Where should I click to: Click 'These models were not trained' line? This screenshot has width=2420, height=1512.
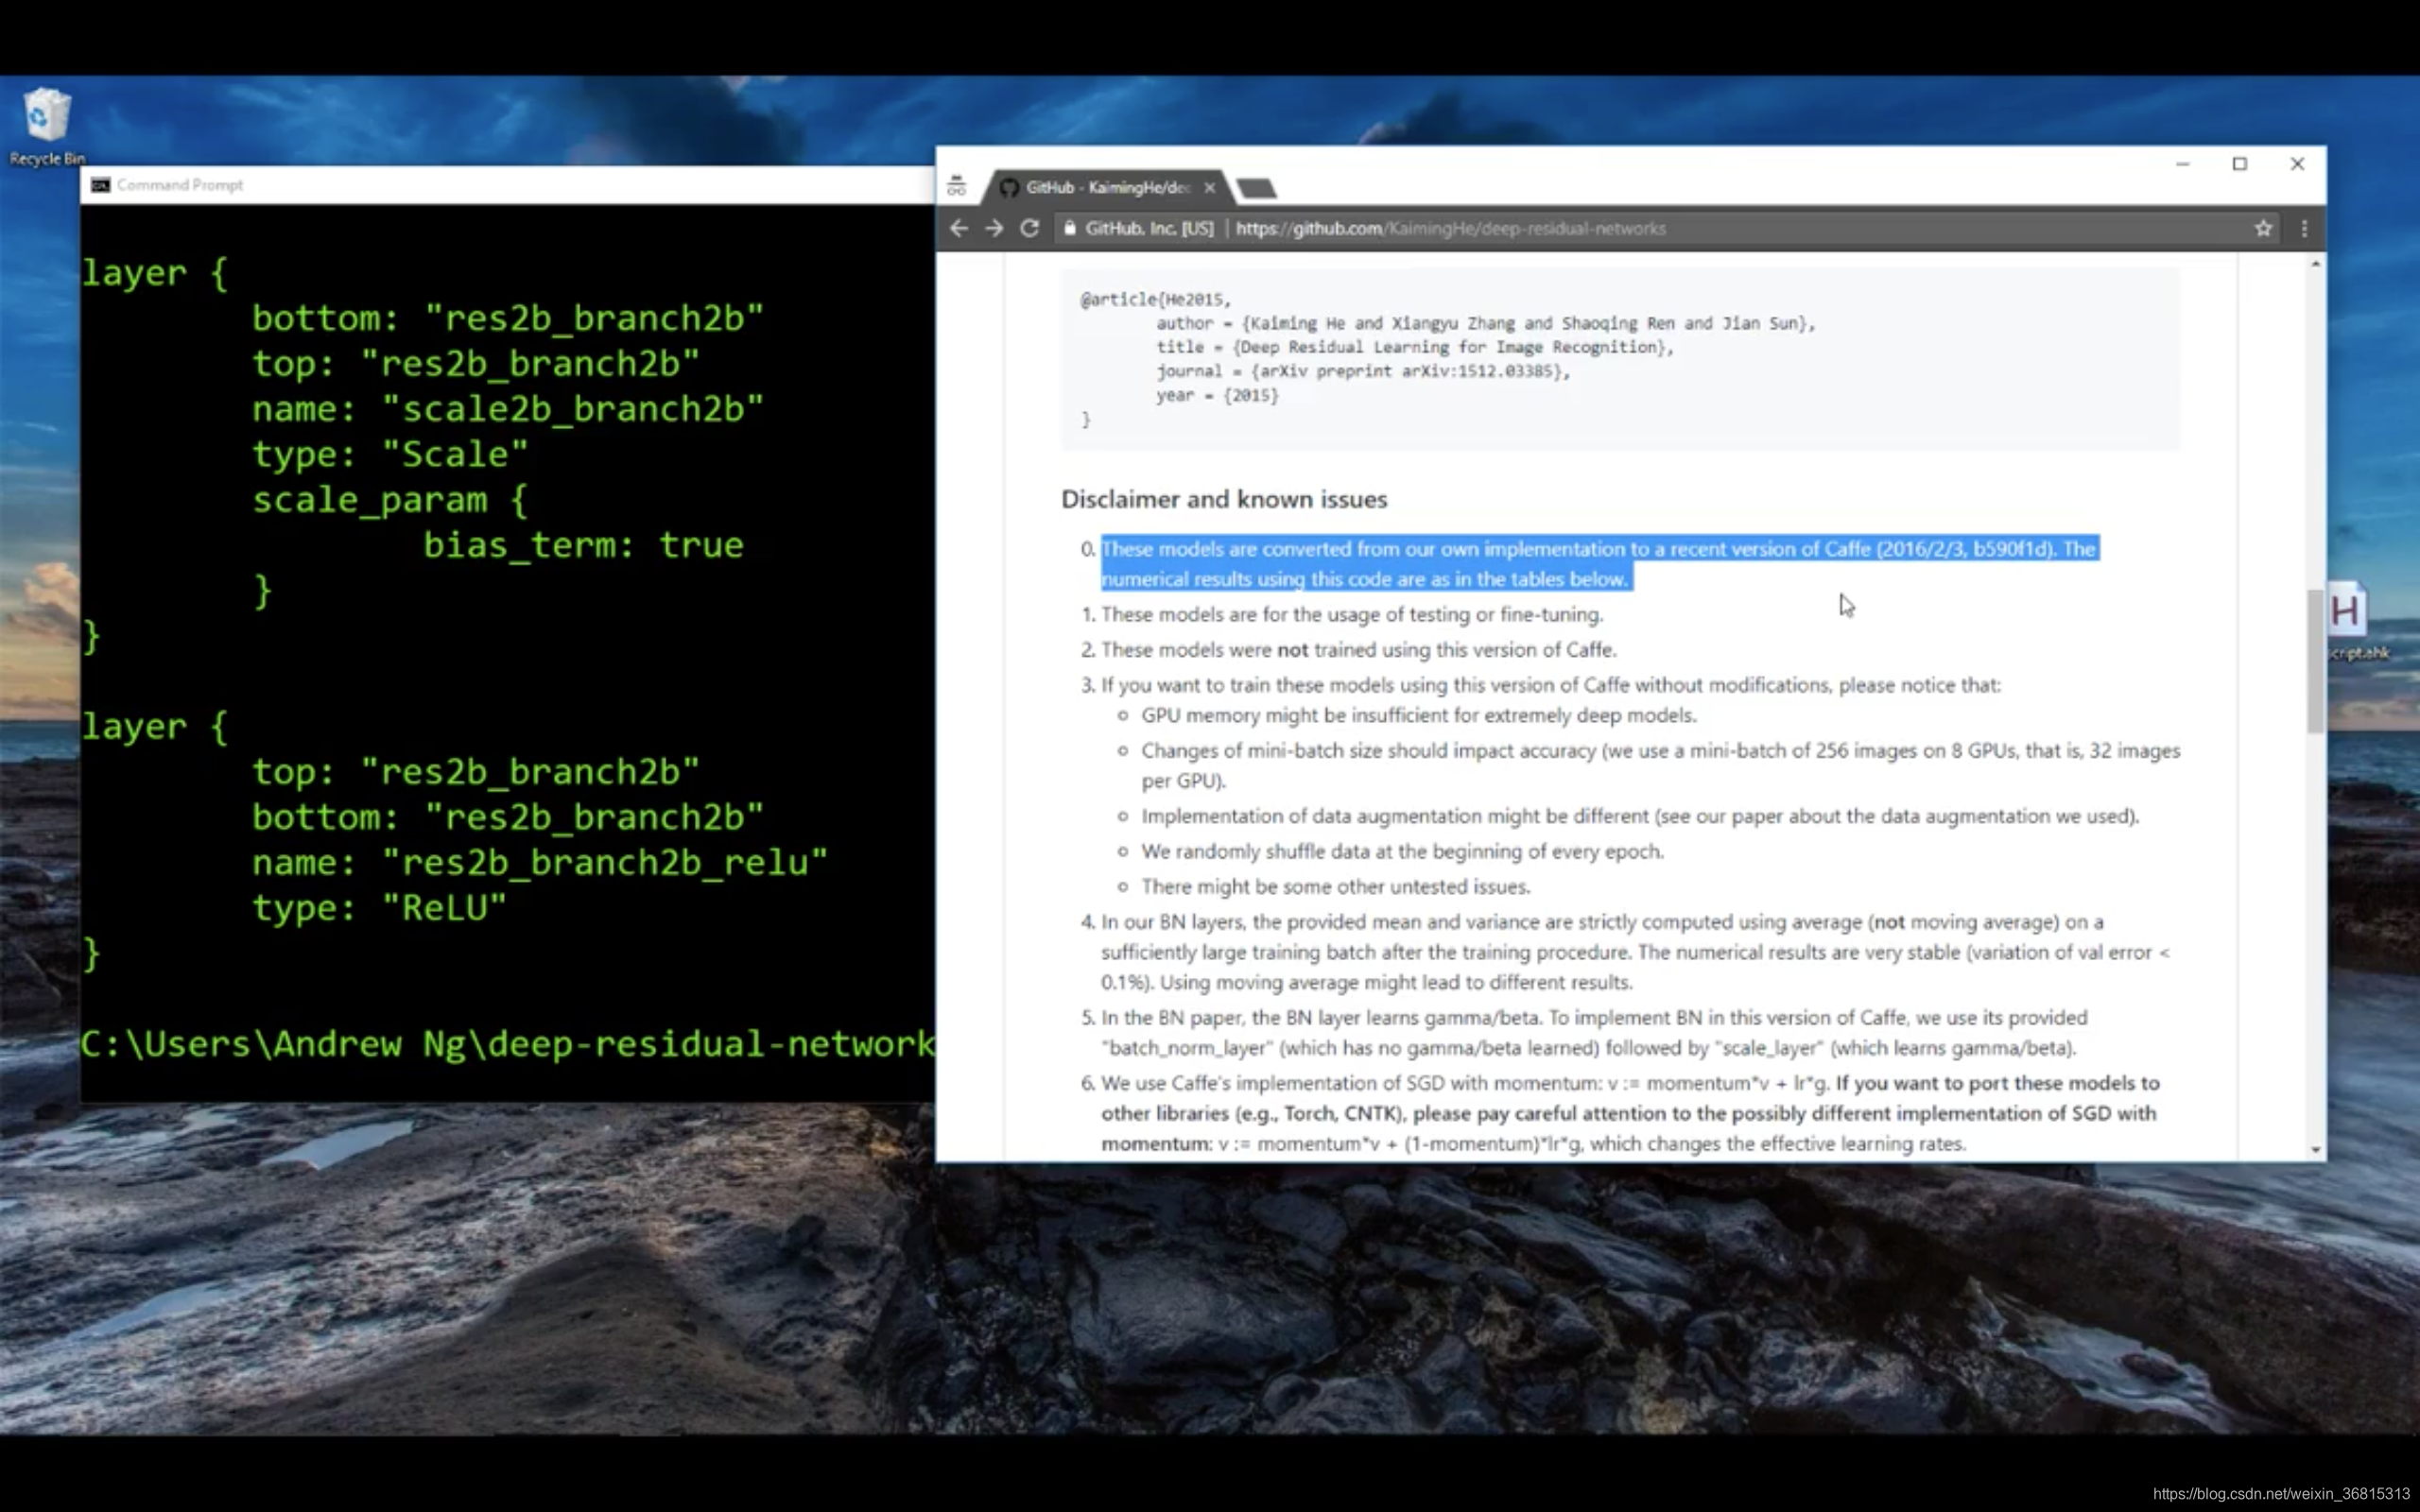[x=1358, y=649]
